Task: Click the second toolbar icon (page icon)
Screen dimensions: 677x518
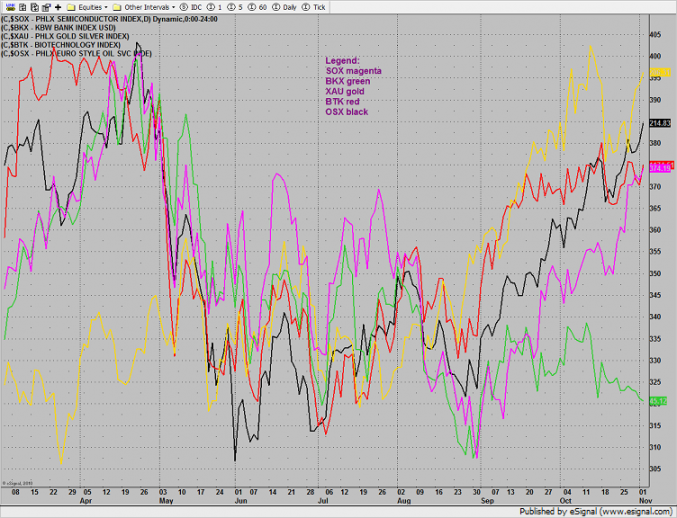Action: (23, 7)
